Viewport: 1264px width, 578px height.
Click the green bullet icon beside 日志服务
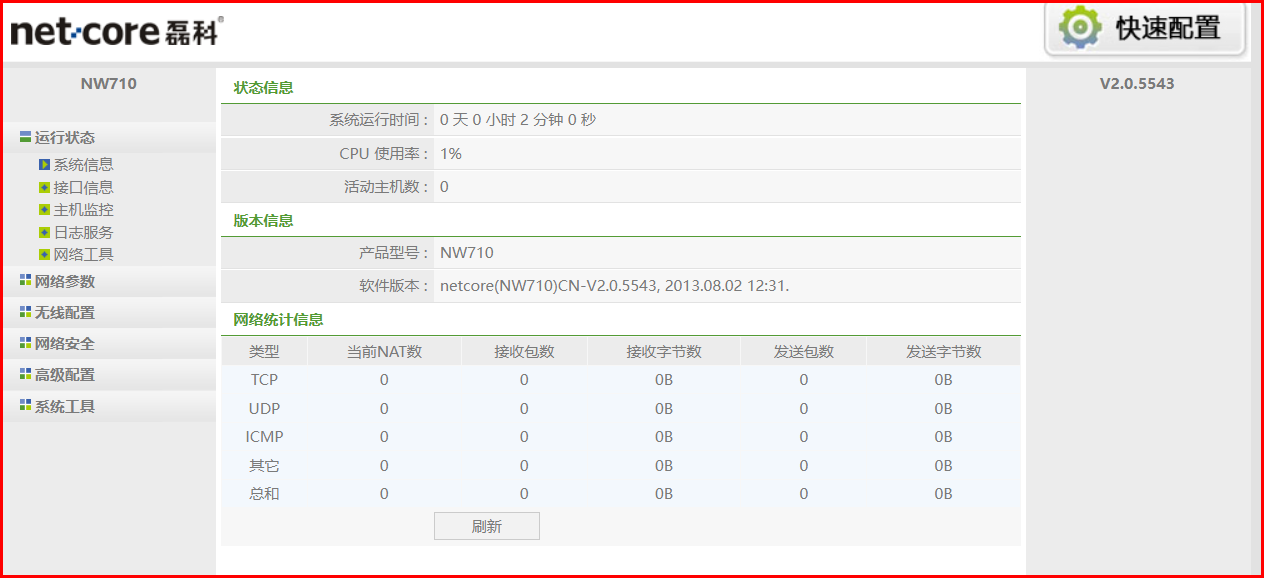(44, 232)
